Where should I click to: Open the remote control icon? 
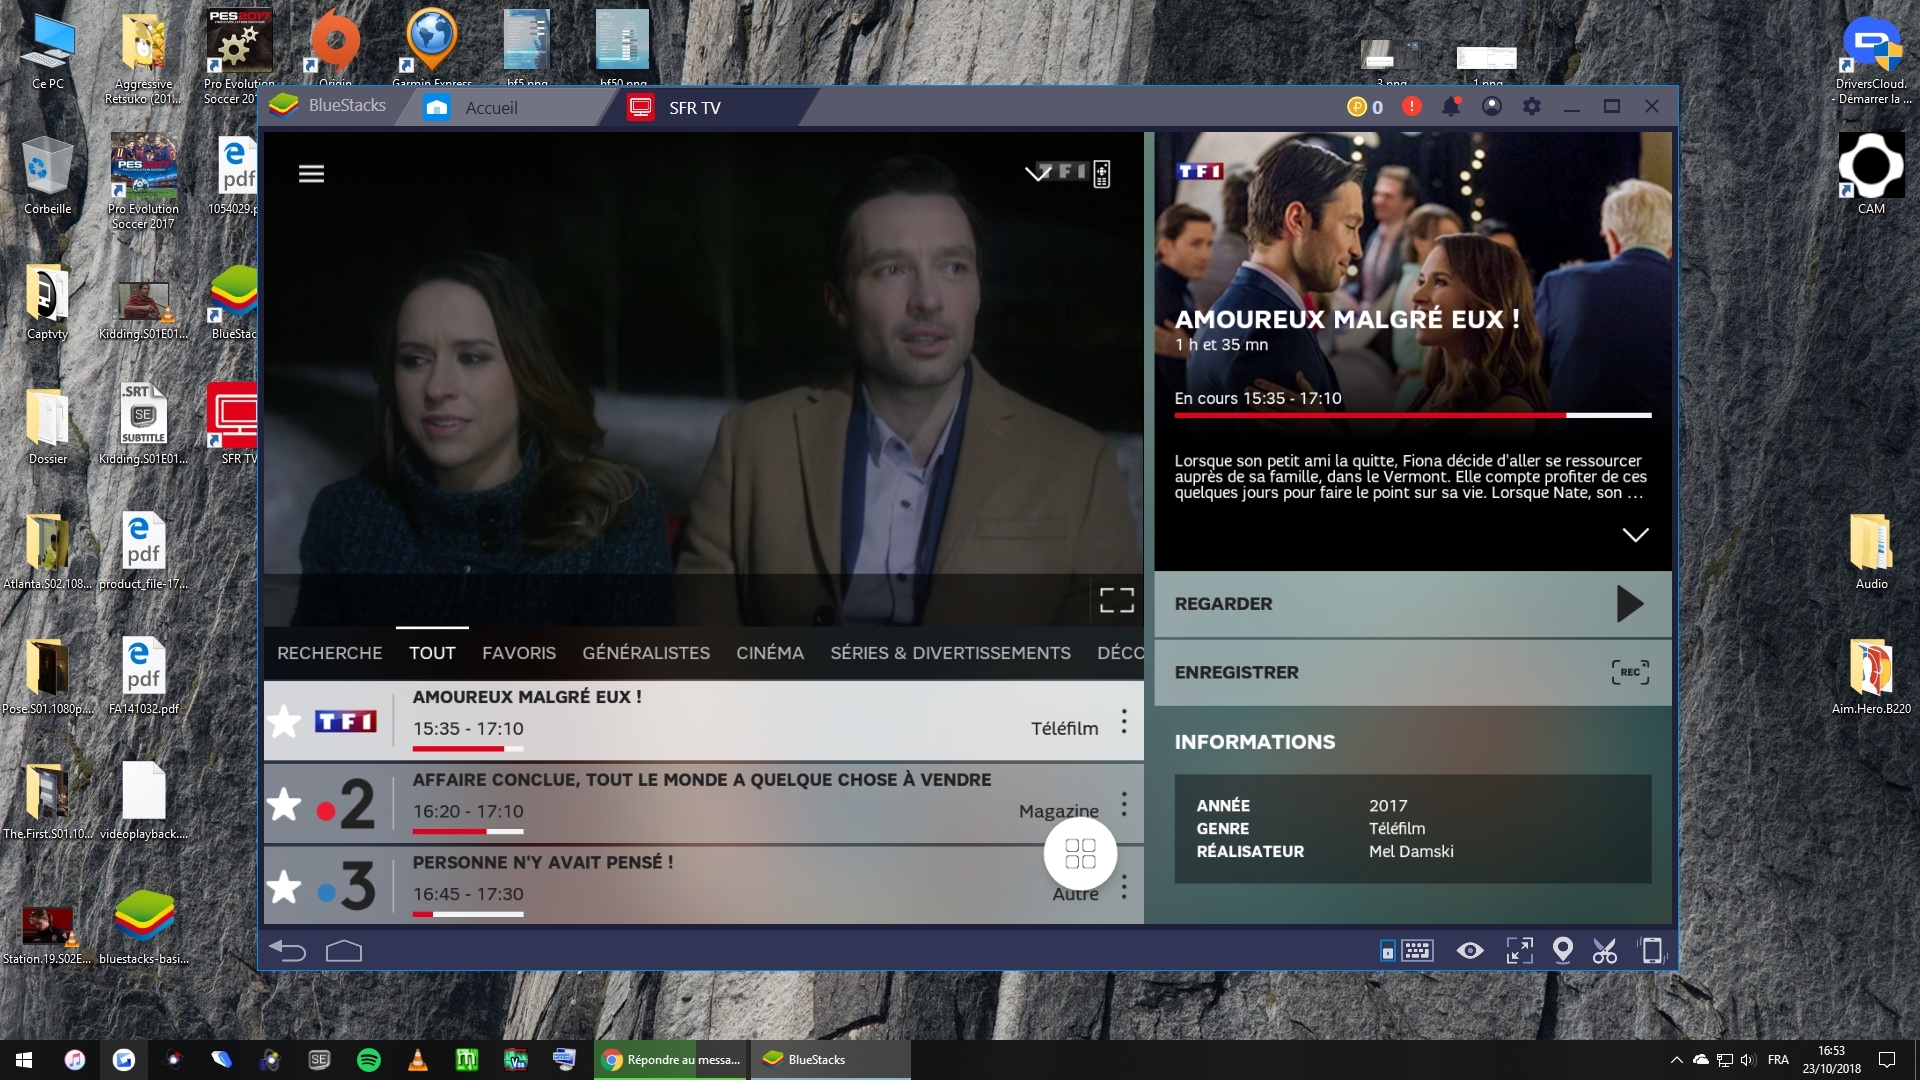pyautogui.click(x=1101, y=174)
